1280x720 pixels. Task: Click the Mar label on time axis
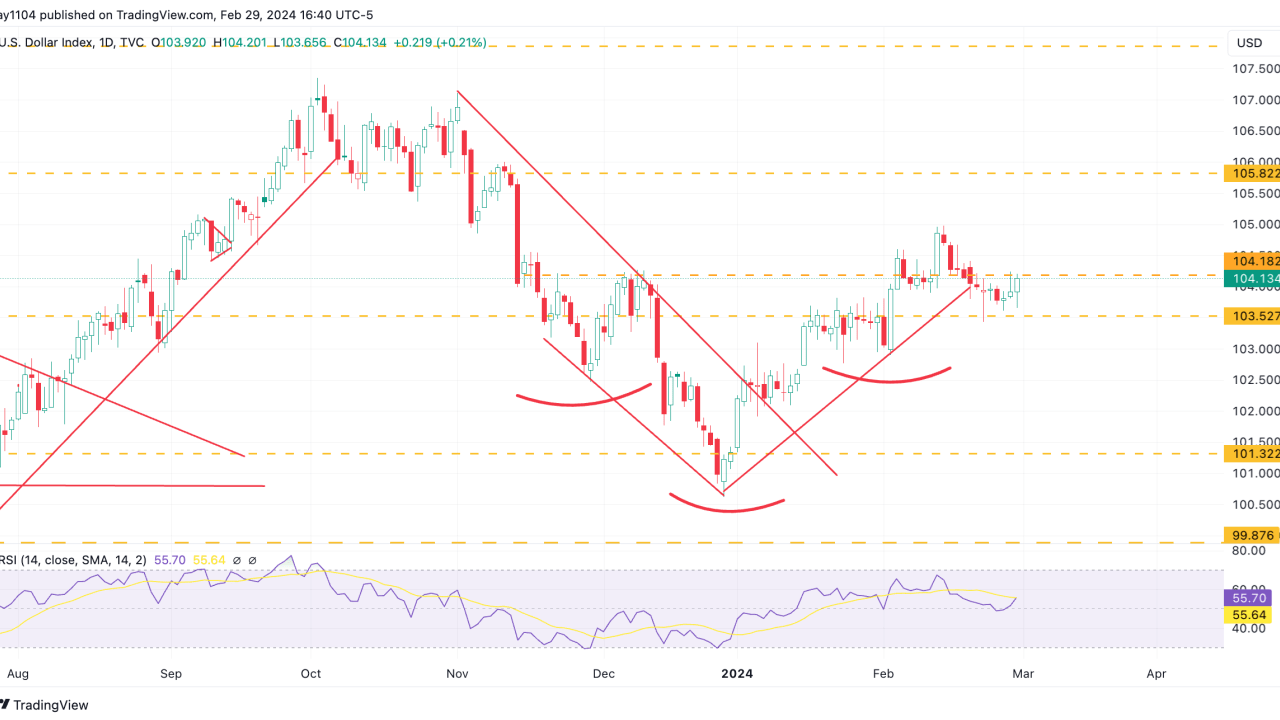coord(1022,674)
